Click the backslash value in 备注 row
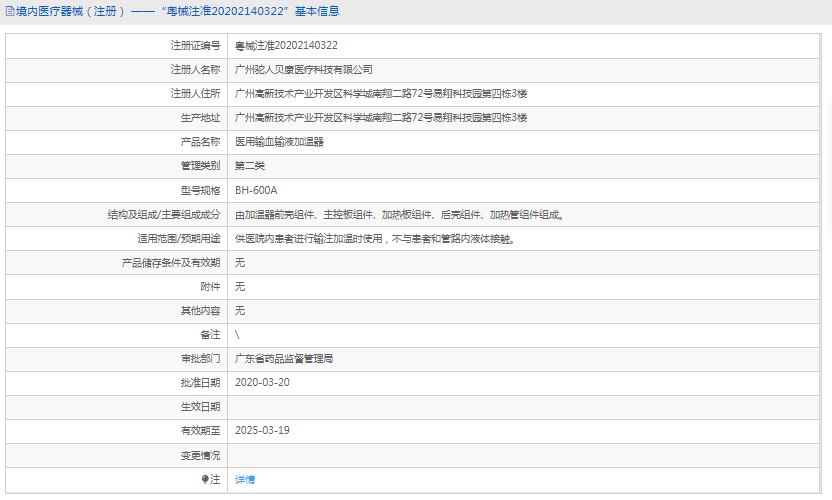Screen dimensions: 832x500 pos(237,334)
